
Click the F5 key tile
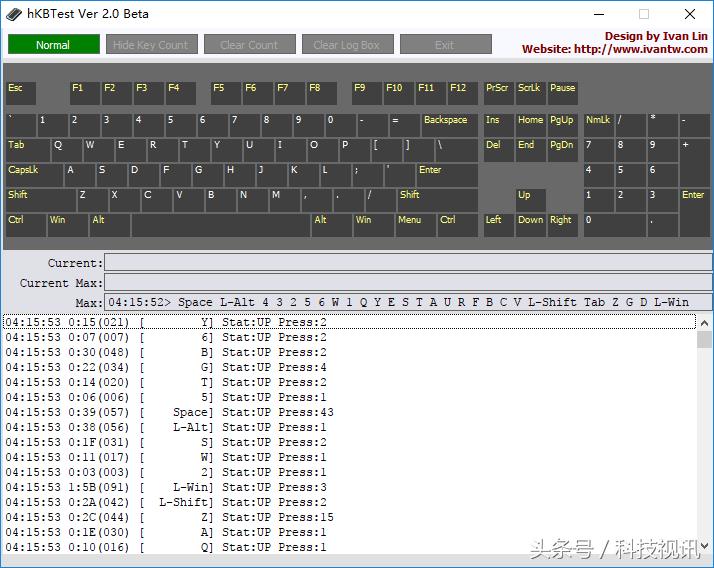click(226, 93)
